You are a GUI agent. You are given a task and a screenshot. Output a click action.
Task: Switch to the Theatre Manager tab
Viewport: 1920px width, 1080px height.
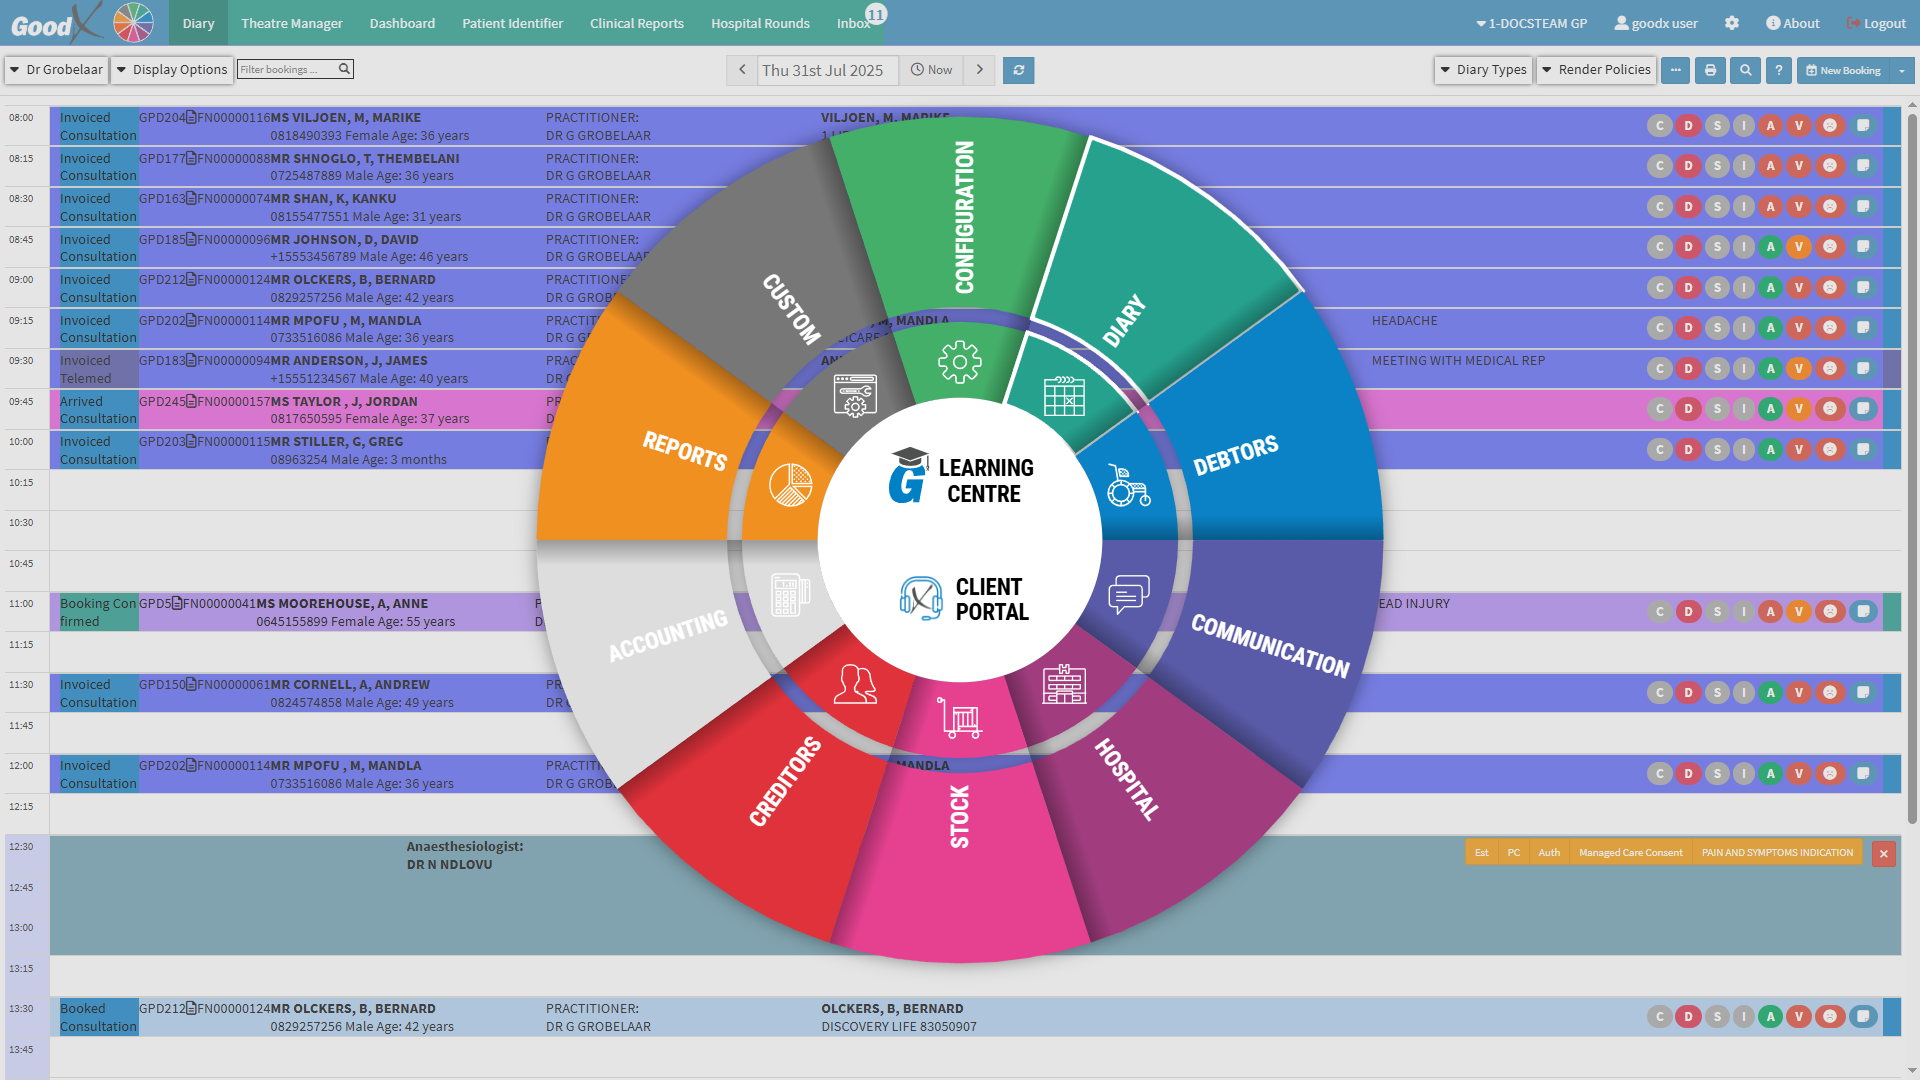[292, 23]
